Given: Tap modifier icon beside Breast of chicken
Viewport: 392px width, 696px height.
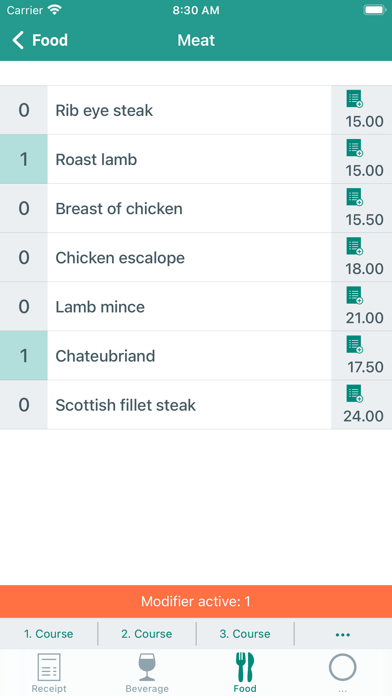Looking at the screenshot, I should pyautogui.click(x=355, y=197).
